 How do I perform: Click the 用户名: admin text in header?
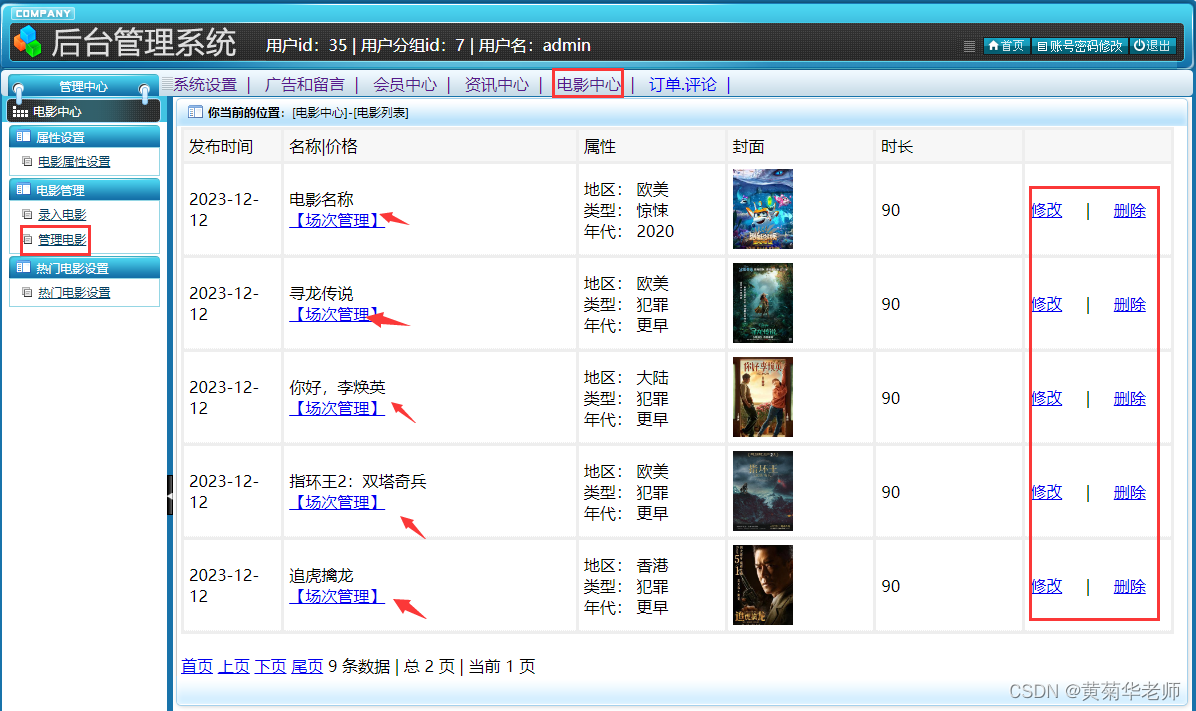point(535,45)
